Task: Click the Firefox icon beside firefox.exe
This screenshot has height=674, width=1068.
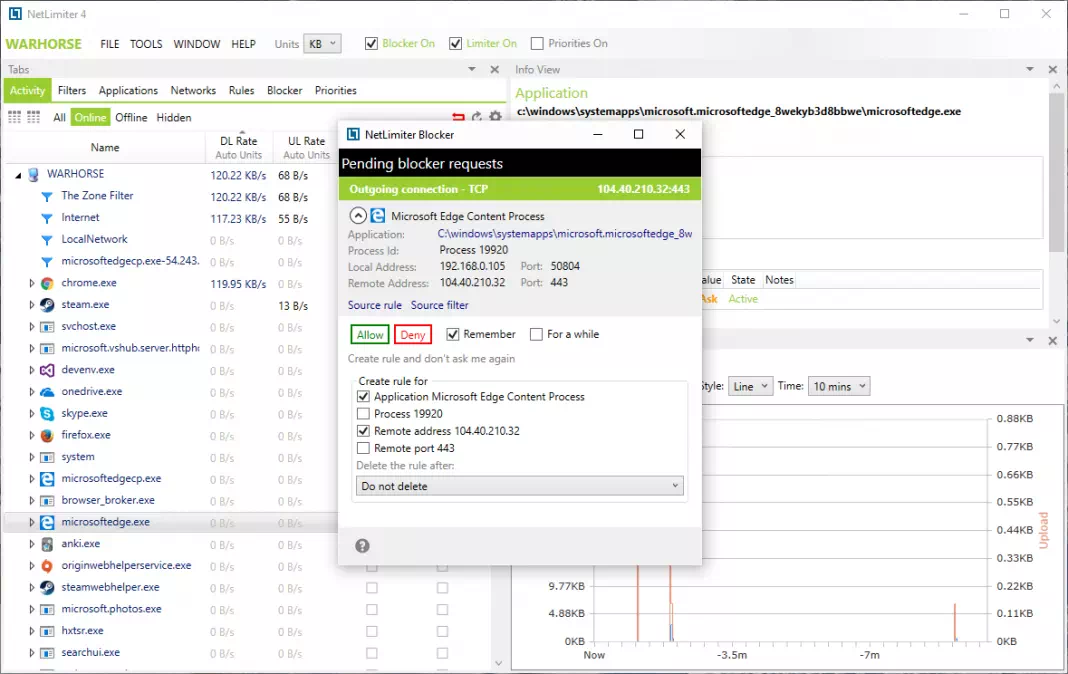Action: pos(47,436)
